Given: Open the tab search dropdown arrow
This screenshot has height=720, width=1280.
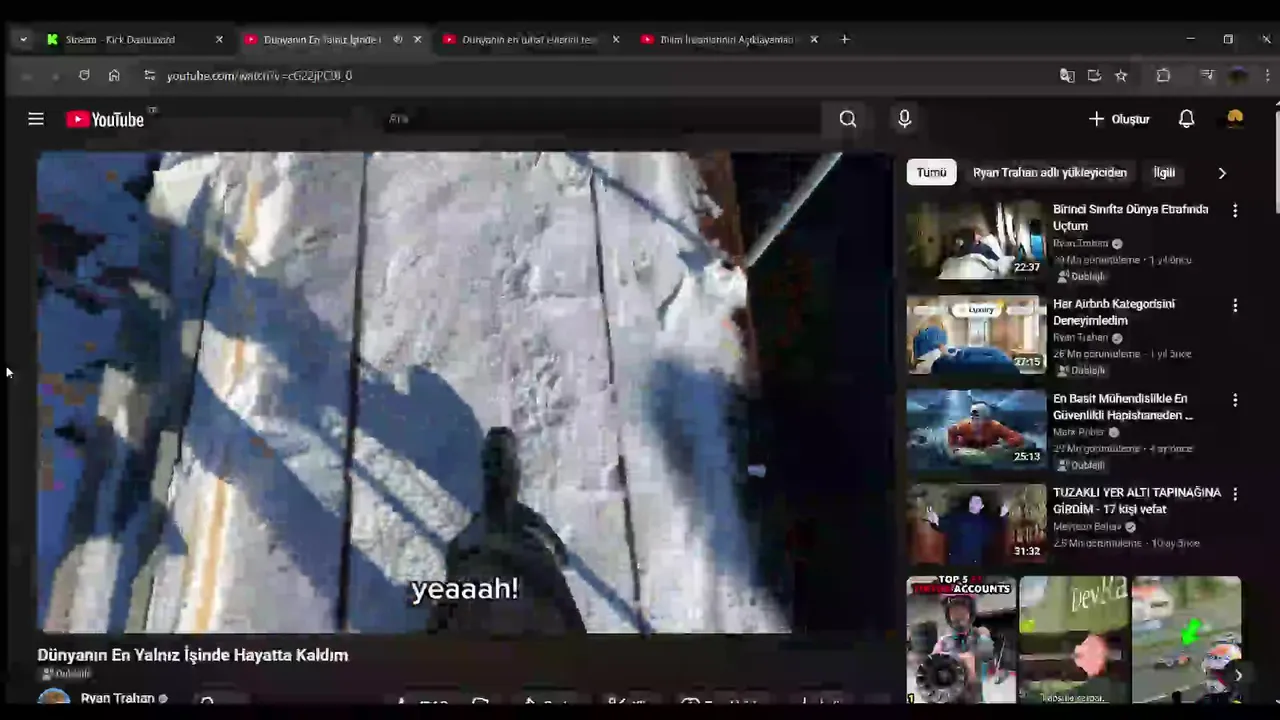Looking at the screenshot, I should 23,40.
